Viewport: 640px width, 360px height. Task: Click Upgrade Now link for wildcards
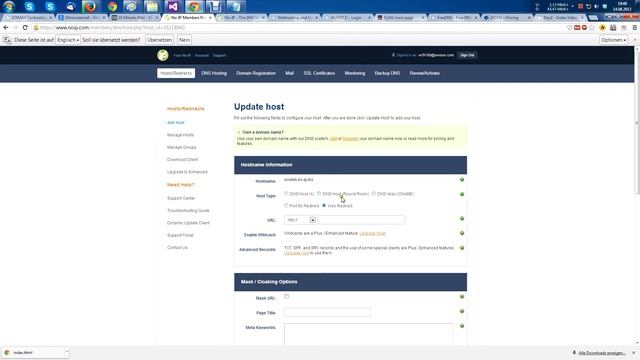coord(373,233)
